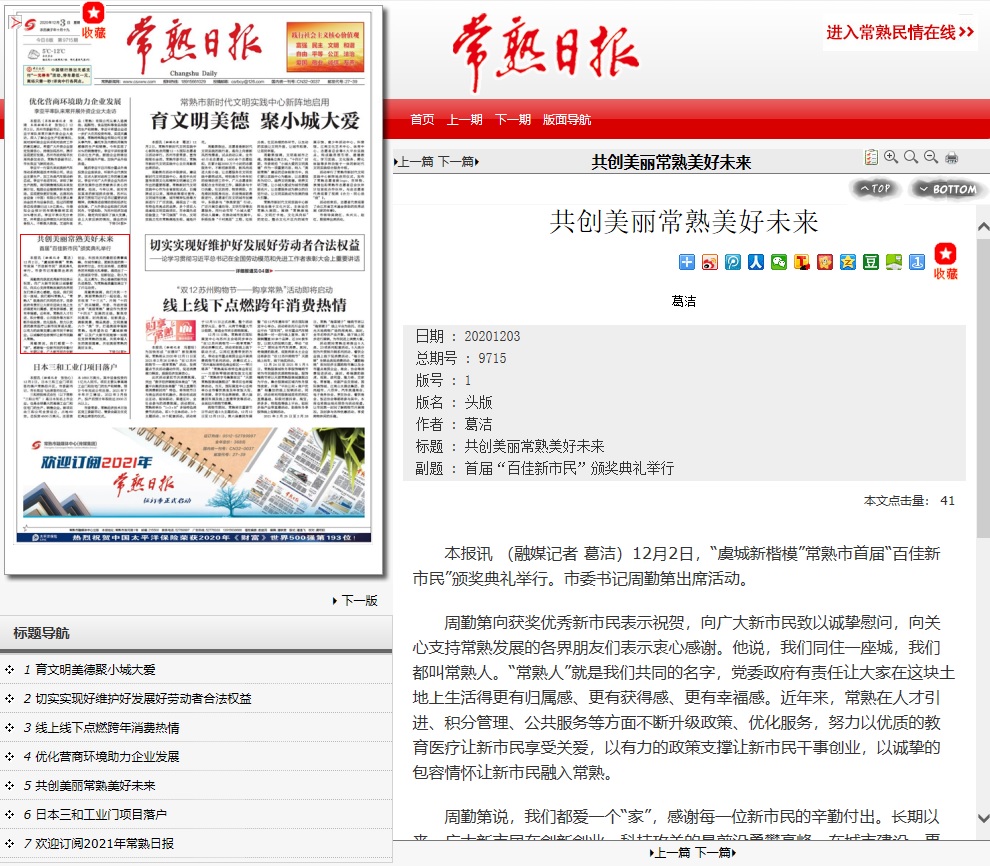Open article 2 切实实现好维护好发展好劳动者合法权益
The image size is (990, 866).
143,699
